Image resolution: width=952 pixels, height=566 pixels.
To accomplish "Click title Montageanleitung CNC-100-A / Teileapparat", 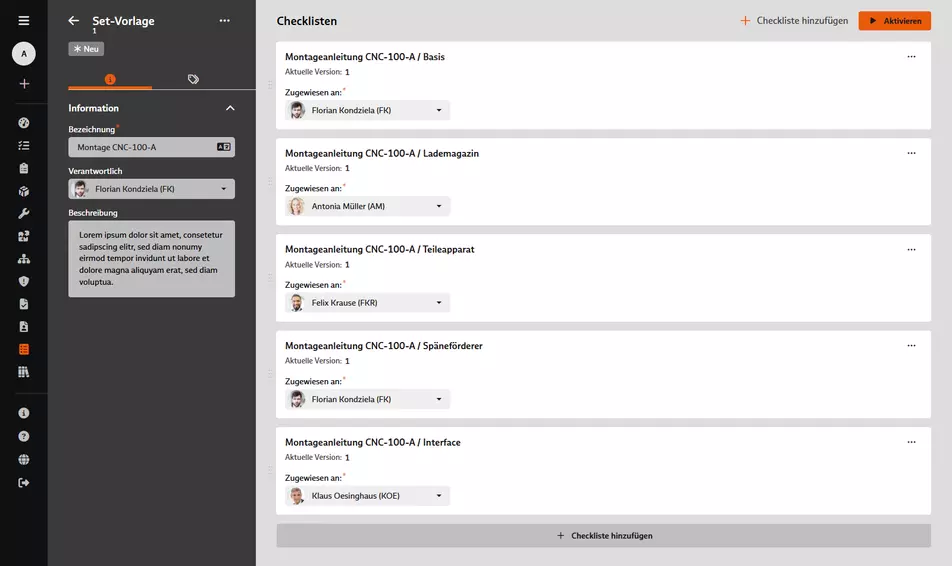I will tap(379, 249).
